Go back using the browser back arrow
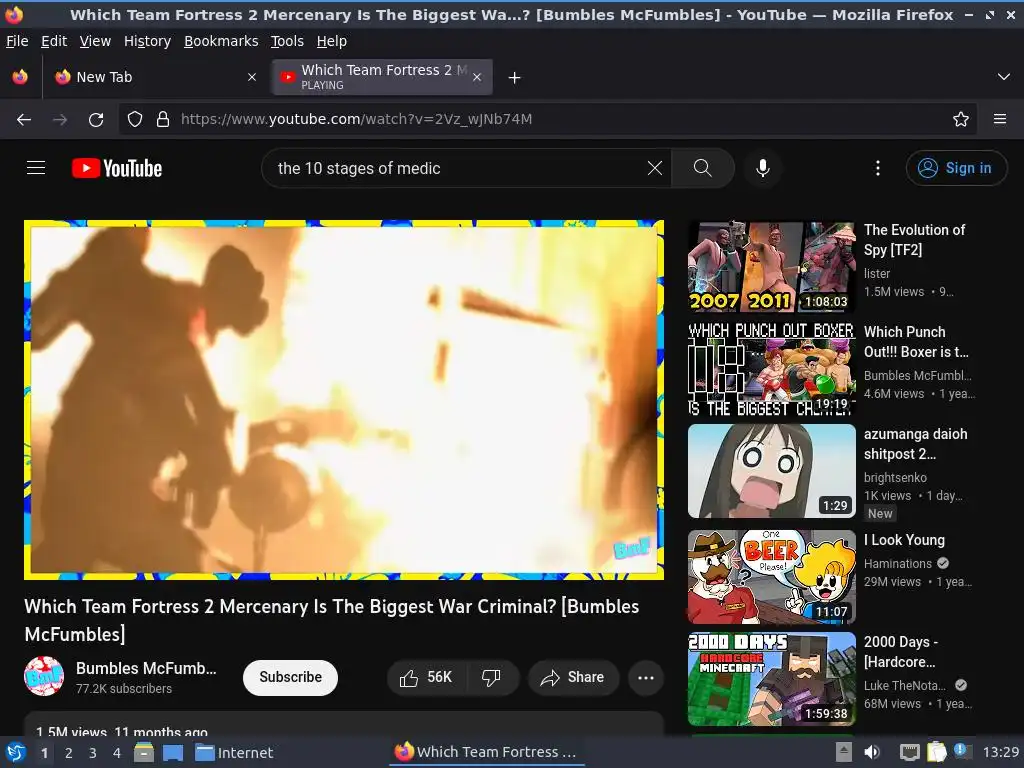This screenshot has height=768, width=1024. pyautogui.click(x=24, y=120)
